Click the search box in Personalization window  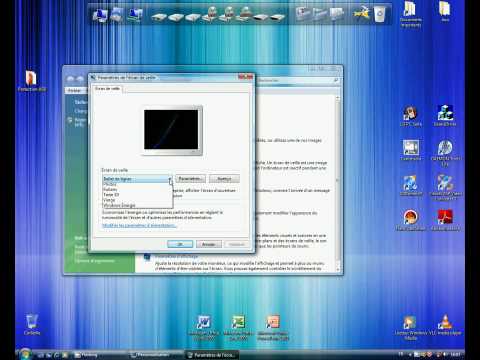point(298,80)
